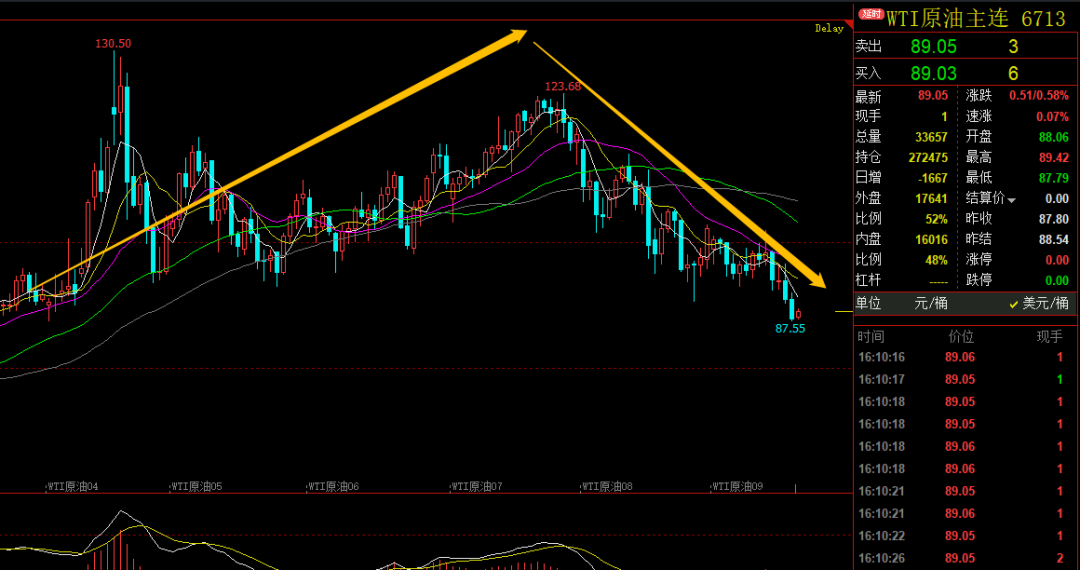Click the 87.55 low price marker
1080x570 pixels.
tap(790, 328)
